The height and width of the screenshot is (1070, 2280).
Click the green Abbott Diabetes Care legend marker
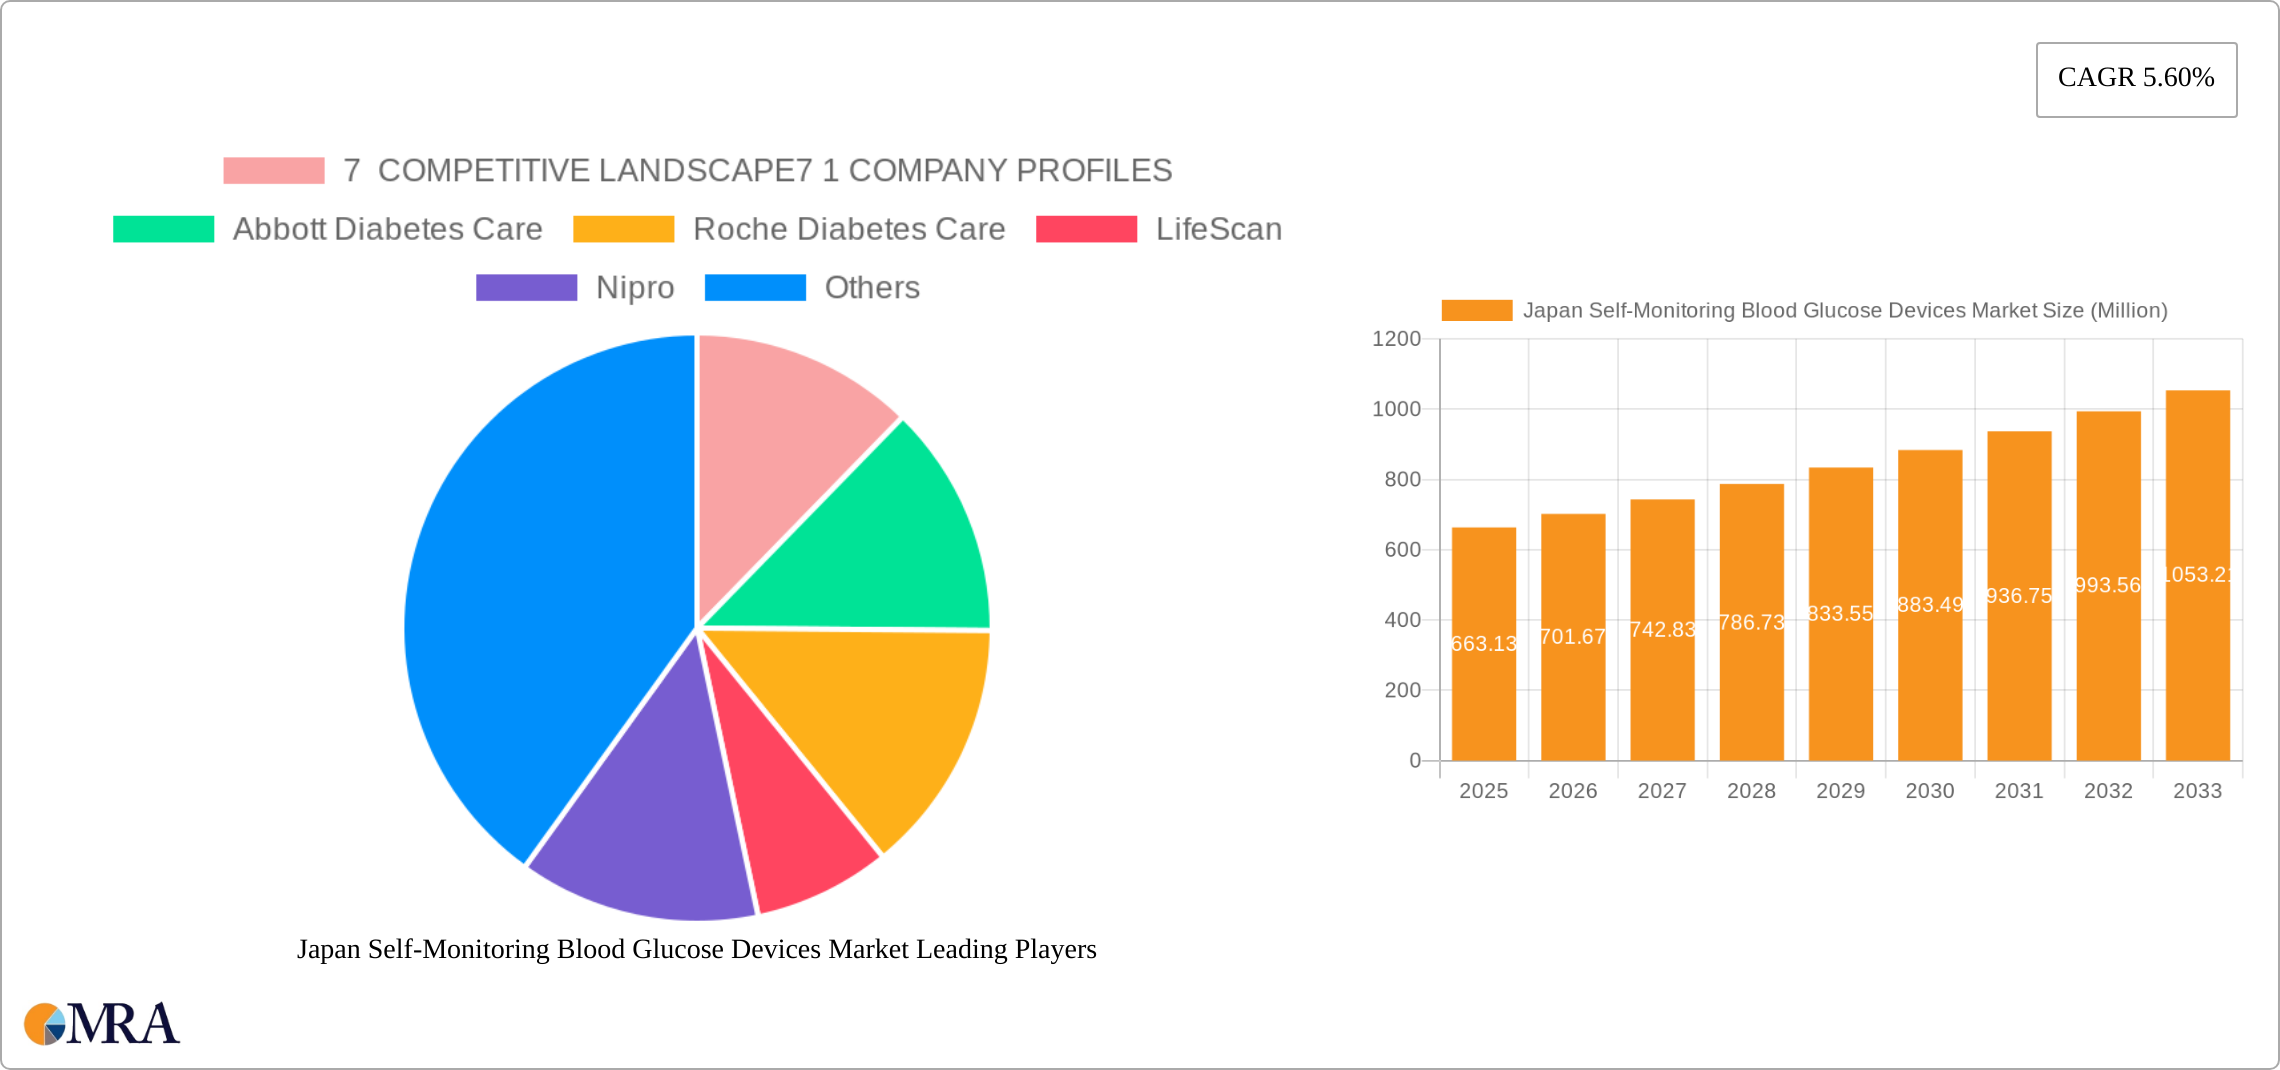click(162, 228)
